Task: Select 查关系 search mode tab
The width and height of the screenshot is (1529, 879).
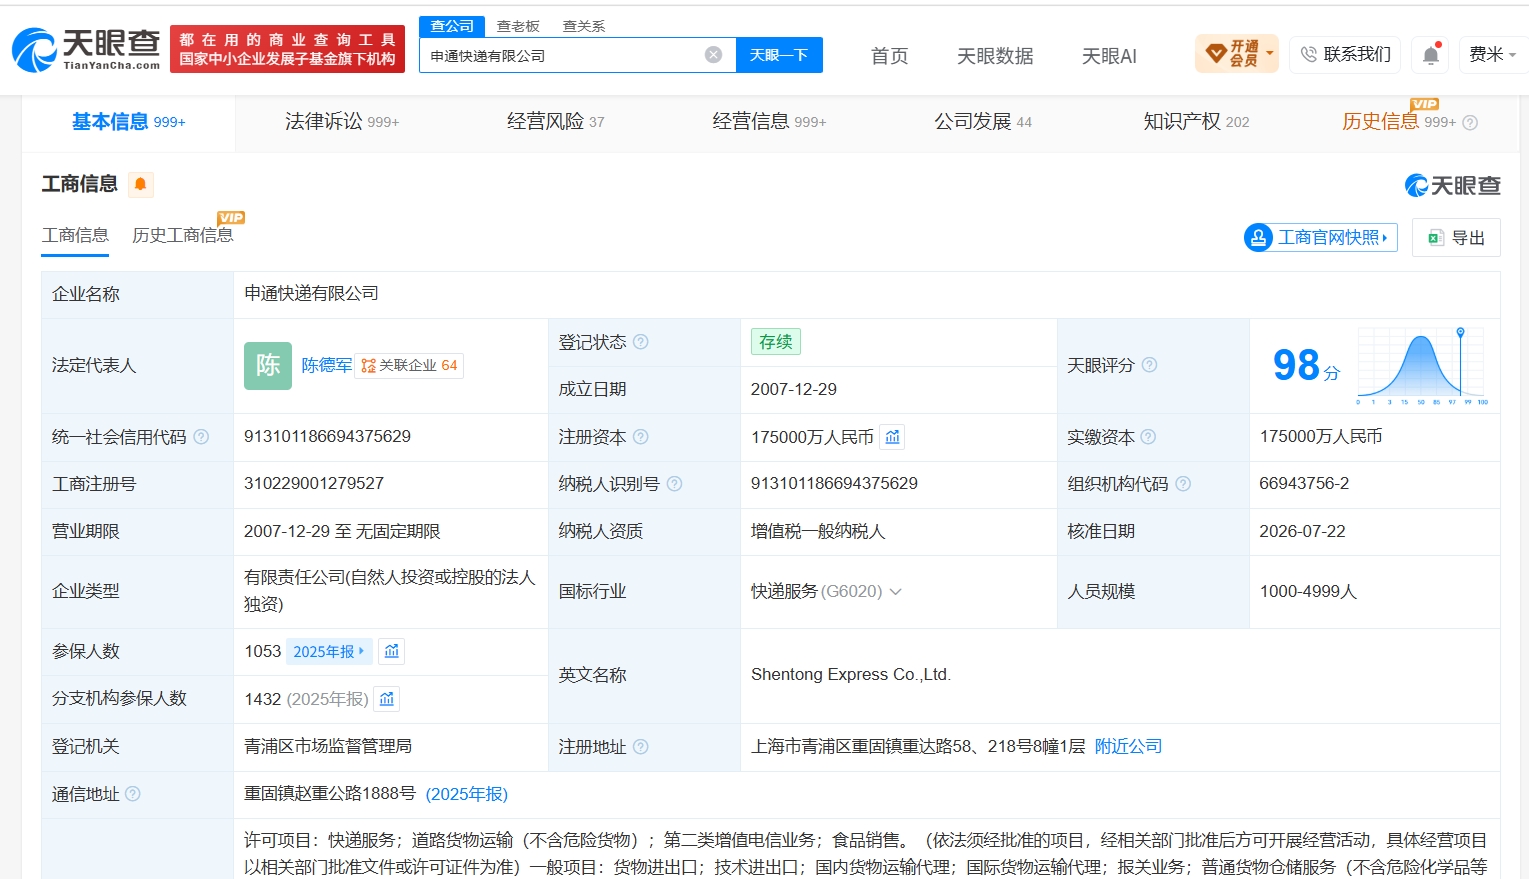Action: tap(584, 26)
